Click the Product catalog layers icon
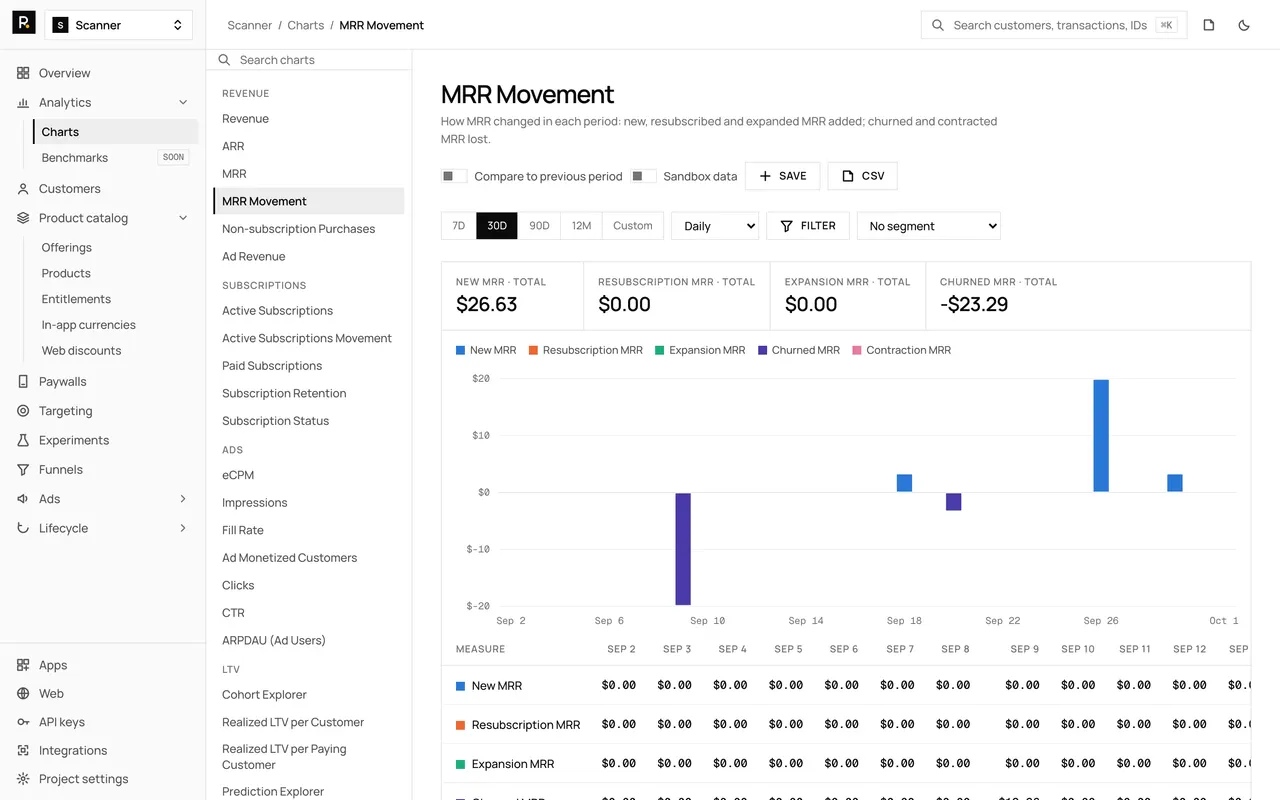 coord(23,218)
